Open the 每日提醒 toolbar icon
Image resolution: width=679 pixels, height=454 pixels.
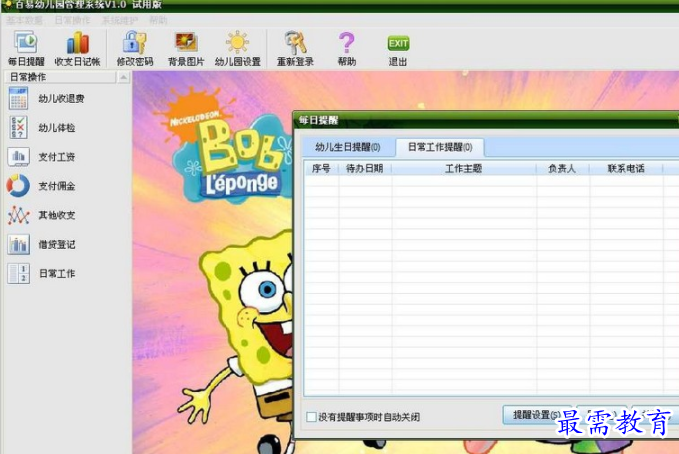[x=26, y=48]
